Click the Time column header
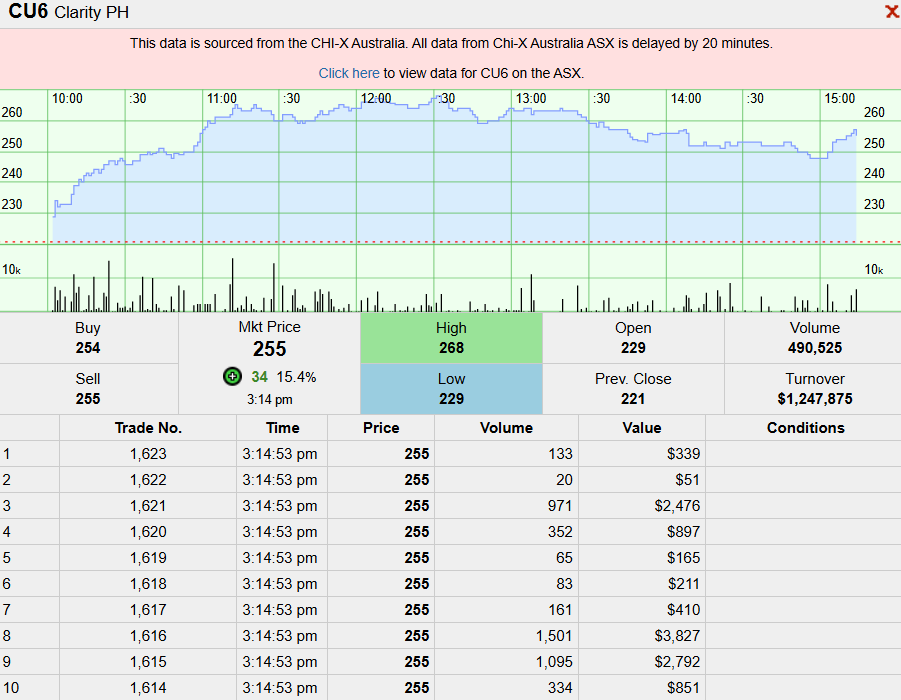Screen dimensions: 901x700 click(x=282, y=428)
